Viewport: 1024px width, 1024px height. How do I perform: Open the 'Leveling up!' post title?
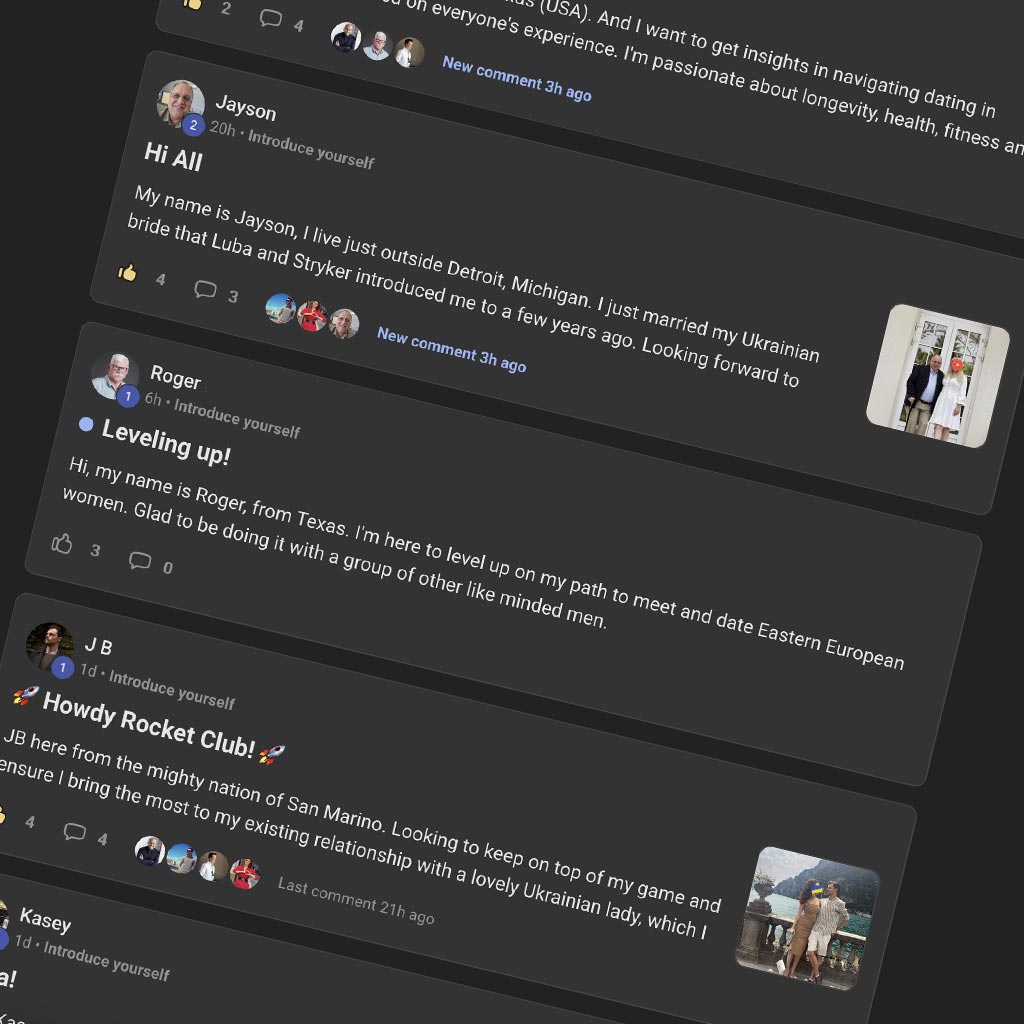(x=166, y=442)
